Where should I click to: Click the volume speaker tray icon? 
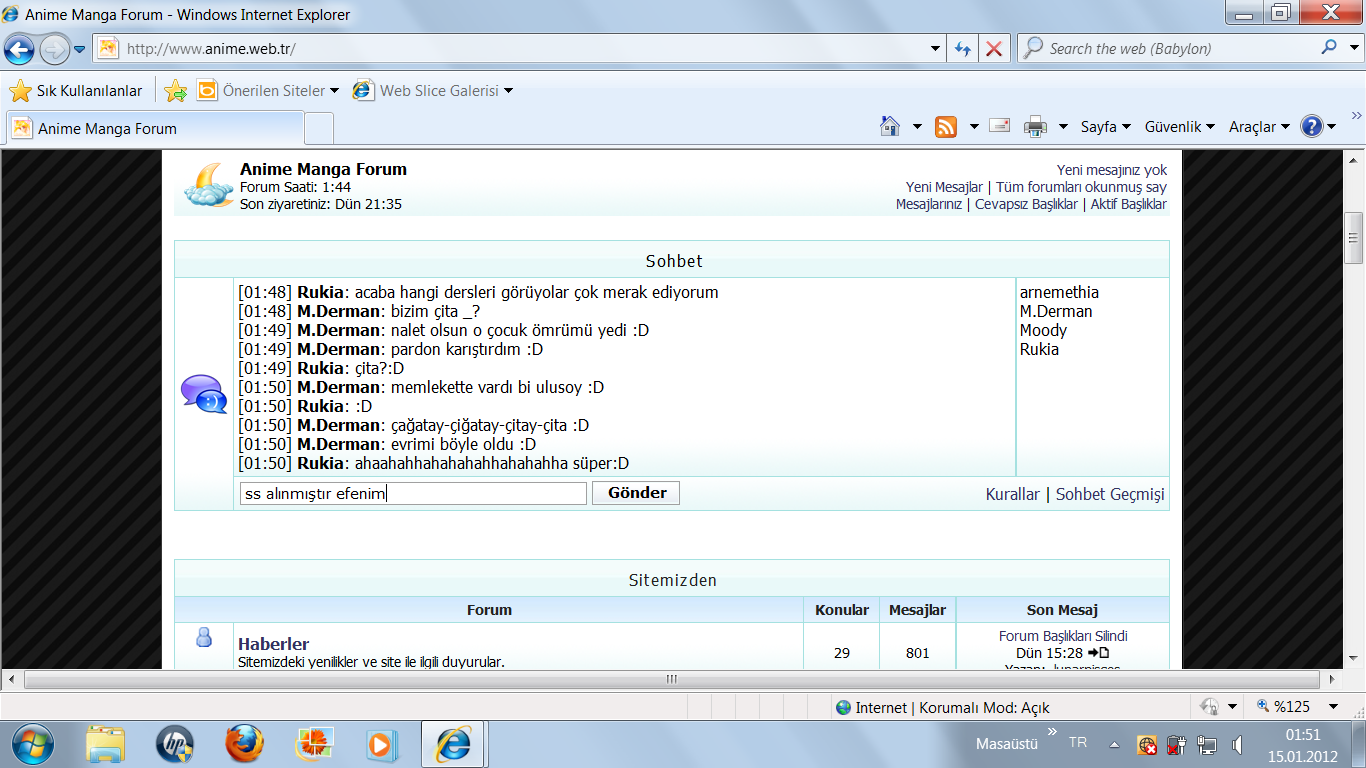coord(1237,745)
